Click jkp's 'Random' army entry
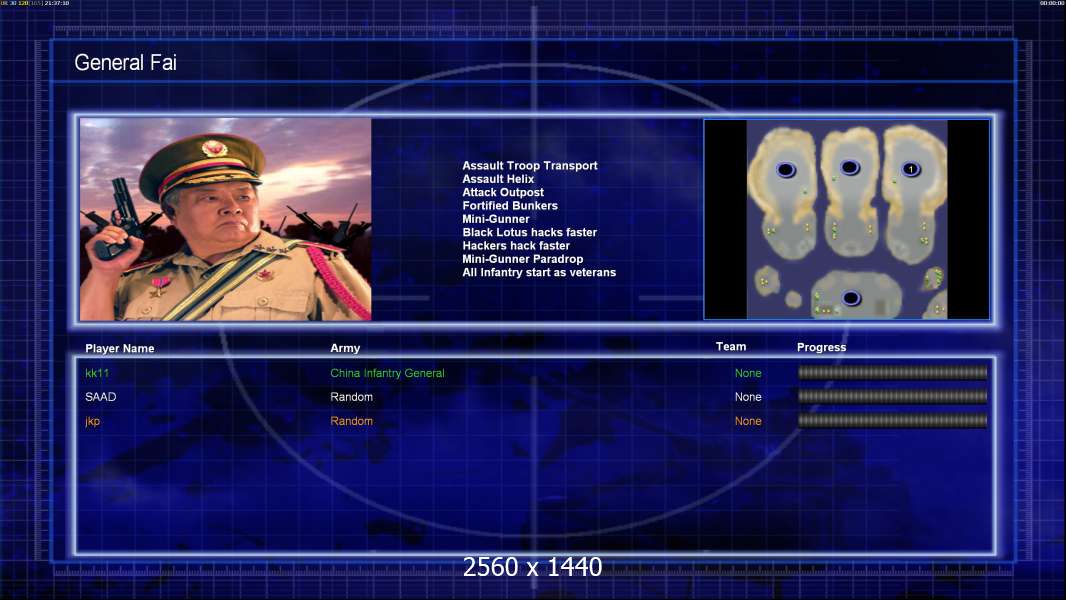This screenshot has width=1066, height=600. click(351, 421)
